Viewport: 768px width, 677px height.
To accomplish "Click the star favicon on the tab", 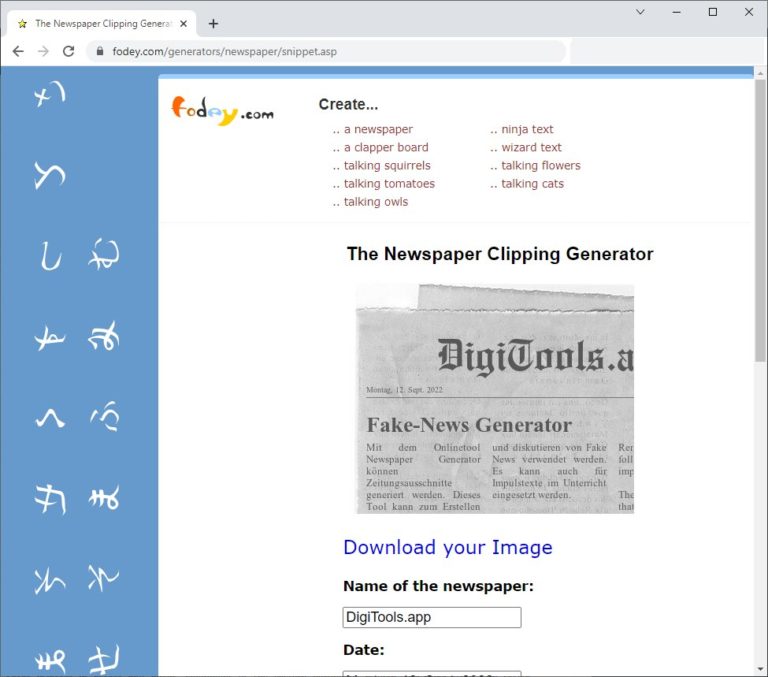I will click(23, 24).
